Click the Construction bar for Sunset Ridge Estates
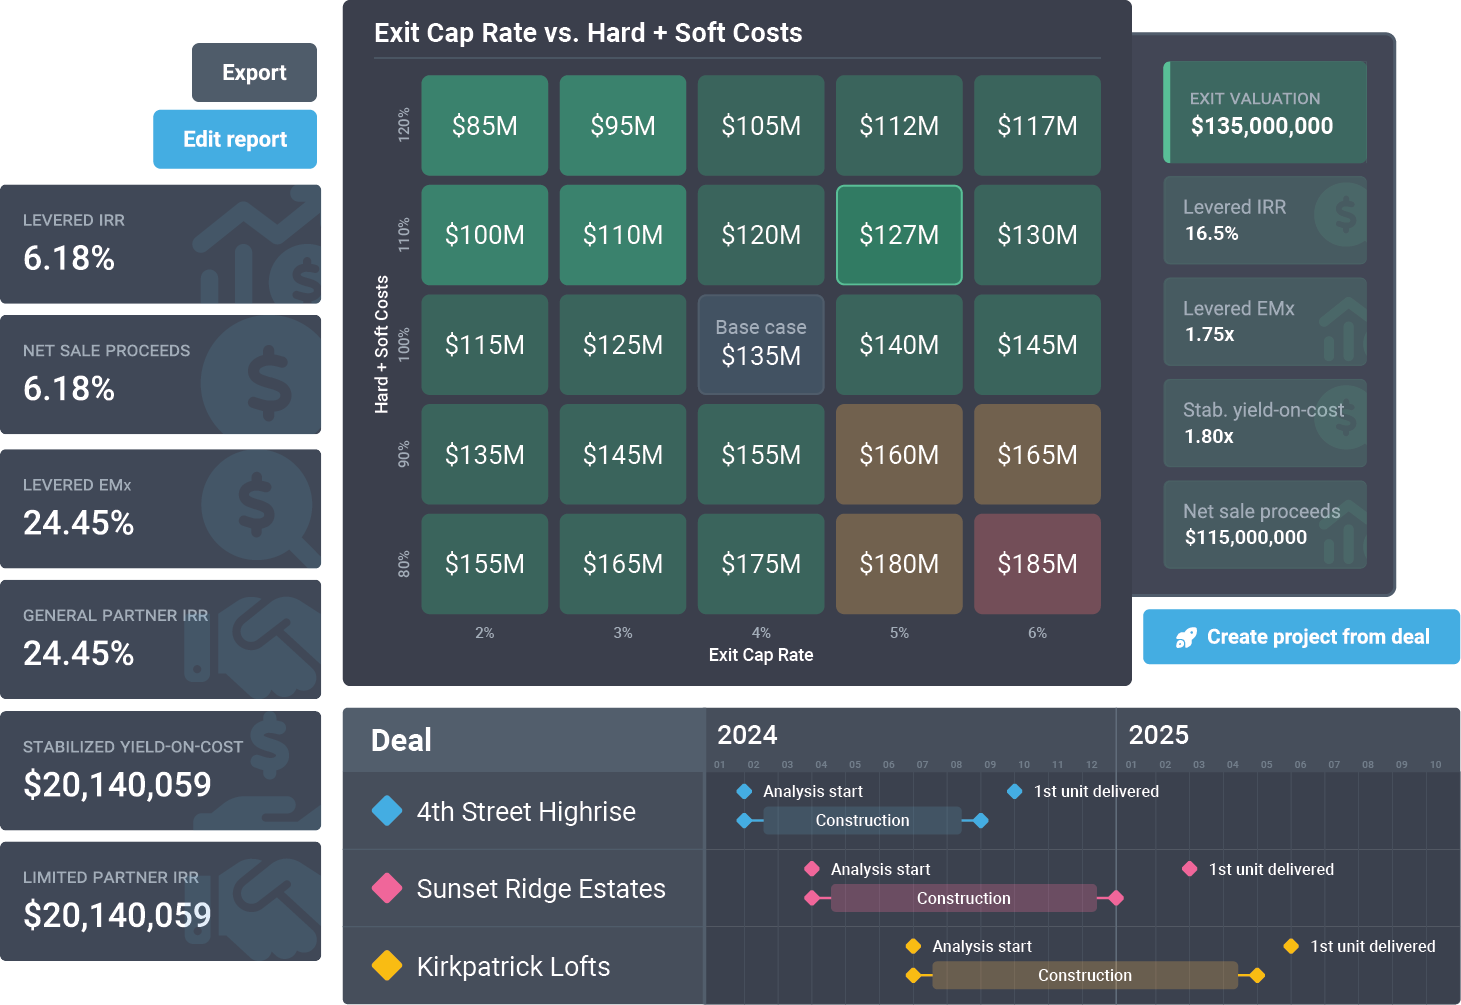1461x1005 pixels. [963, 898]
